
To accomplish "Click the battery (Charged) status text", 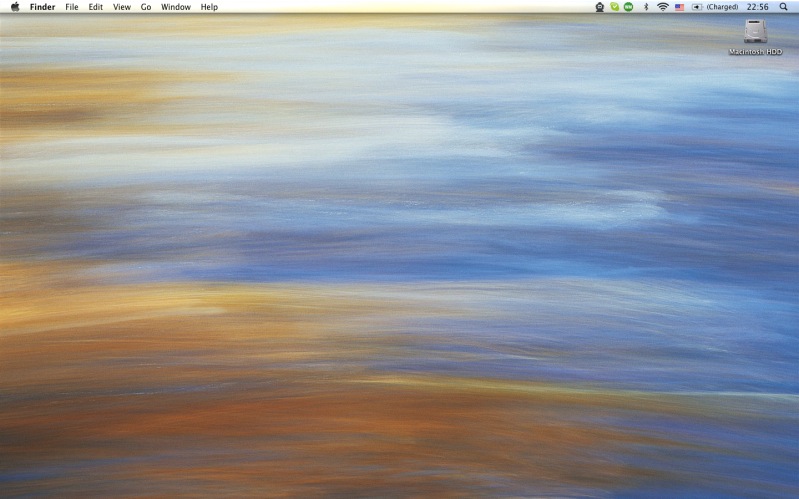I will pos(722,7).
